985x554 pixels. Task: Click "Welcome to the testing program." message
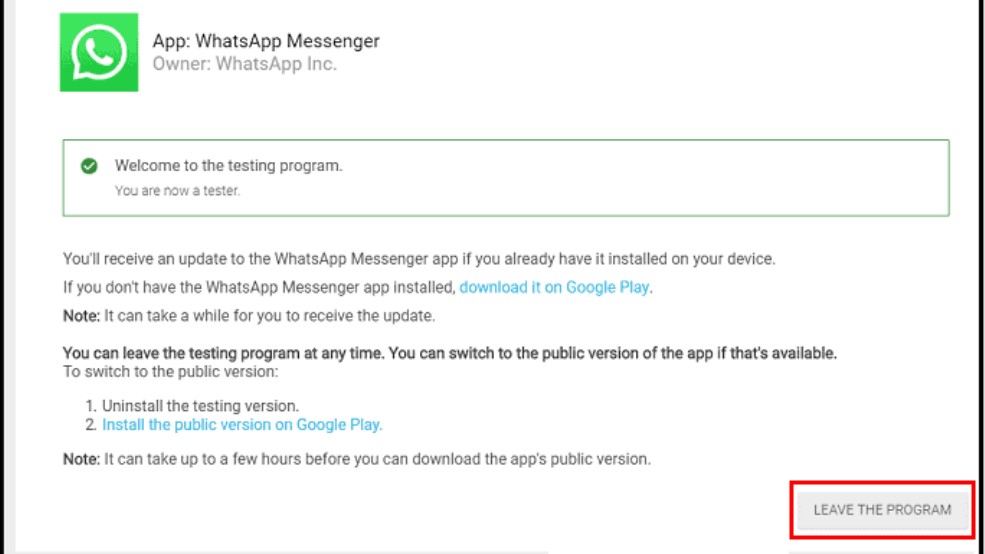(229, 166)
